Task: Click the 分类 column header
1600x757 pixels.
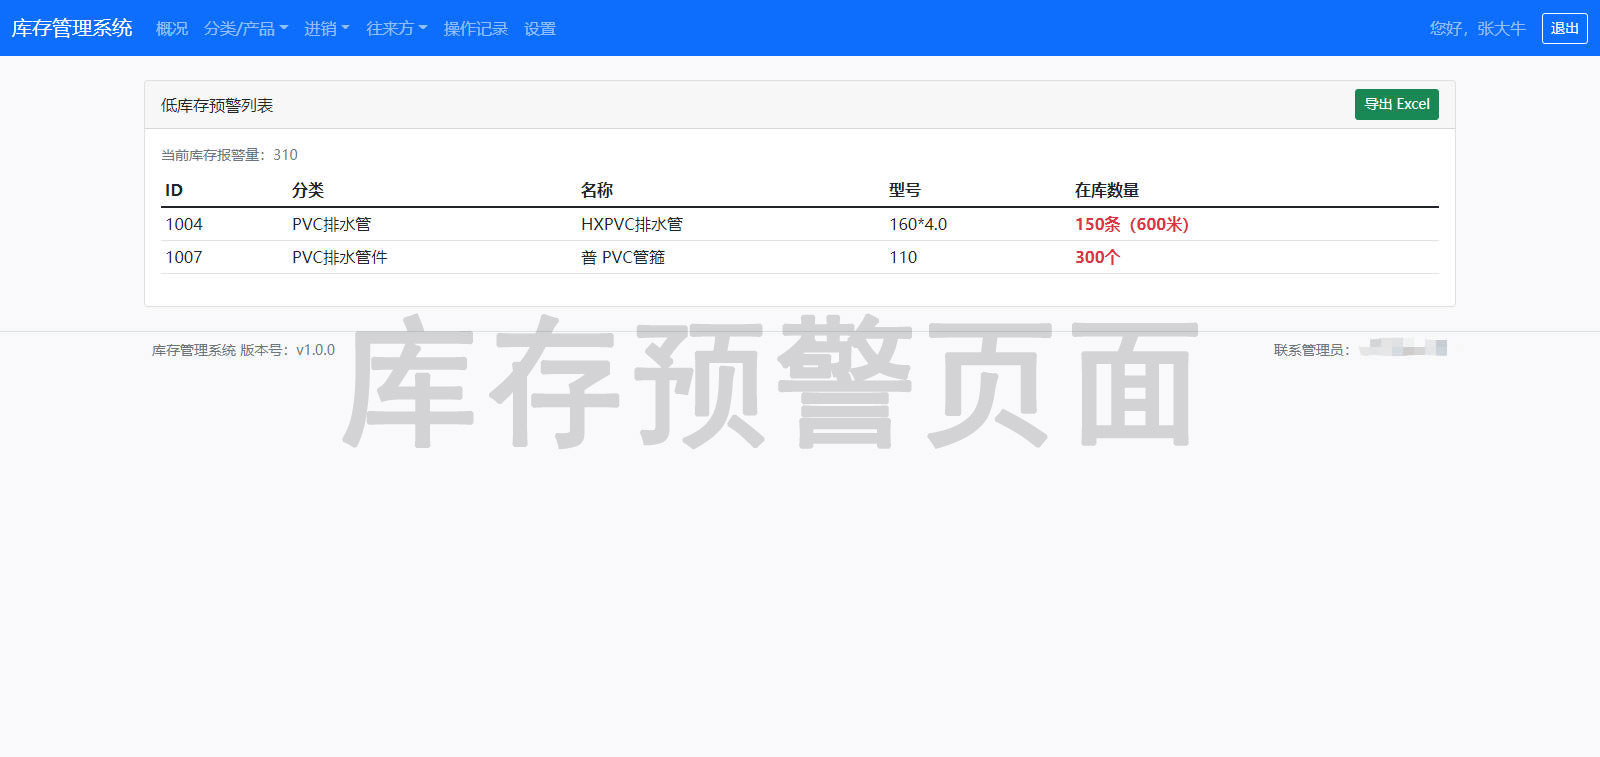Action: [308, 190]
